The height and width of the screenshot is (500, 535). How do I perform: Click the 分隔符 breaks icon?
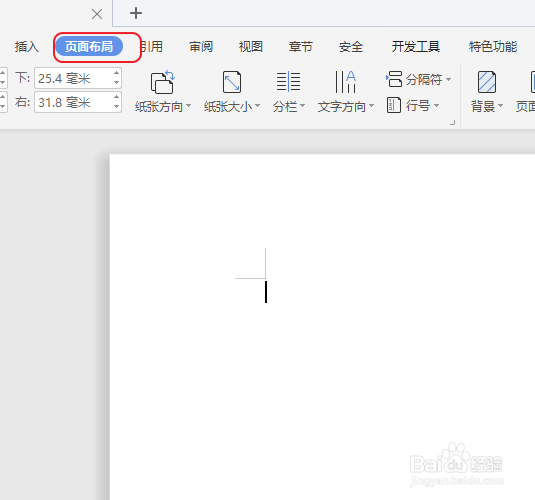click(394, 79)
